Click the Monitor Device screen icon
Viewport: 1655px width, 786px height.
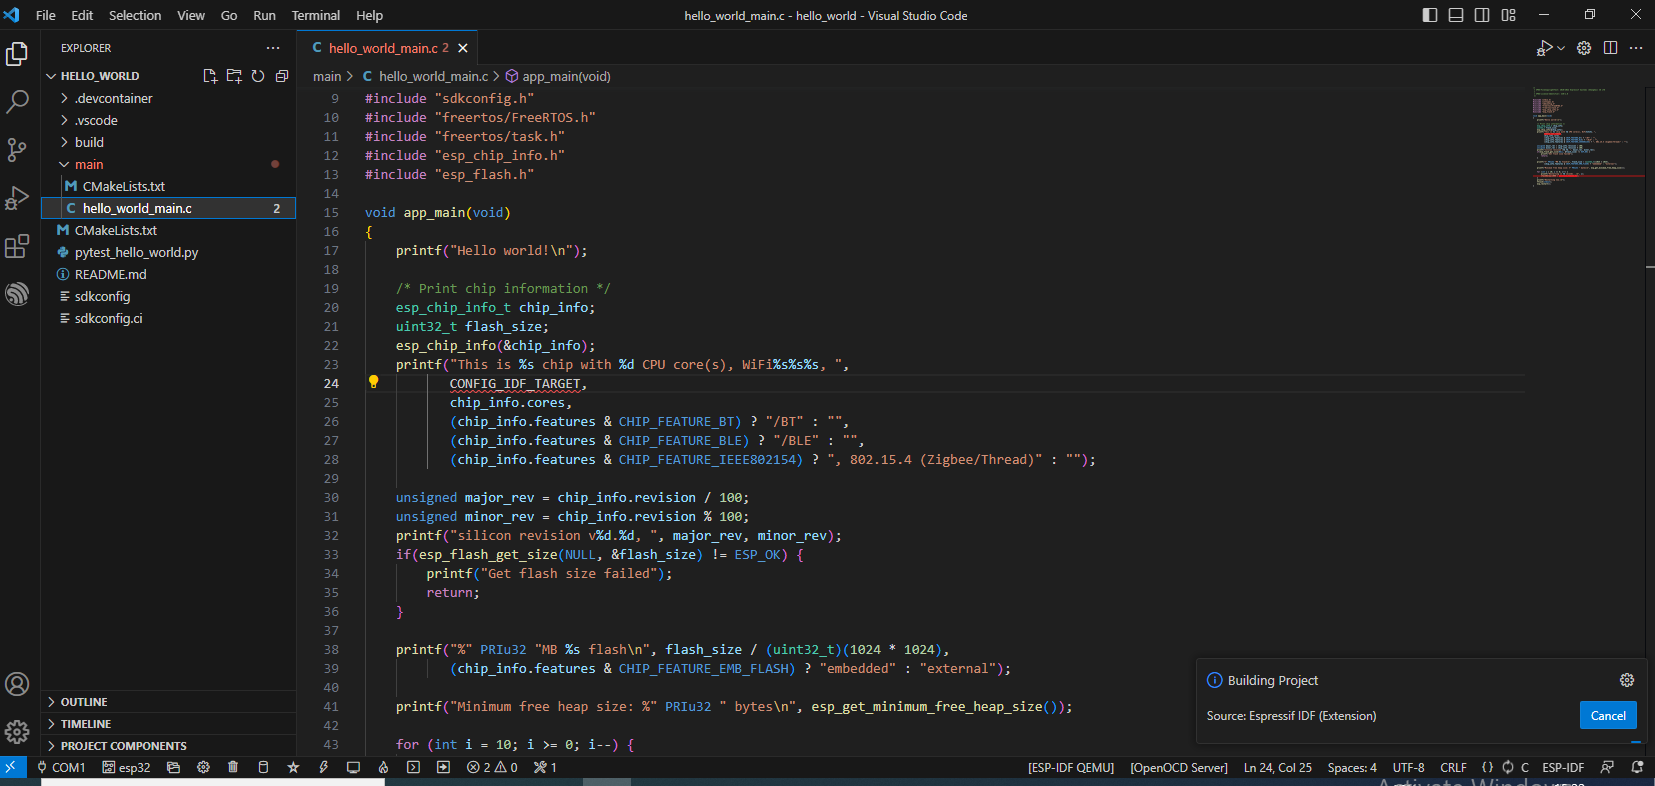click(x=353, y=767)
